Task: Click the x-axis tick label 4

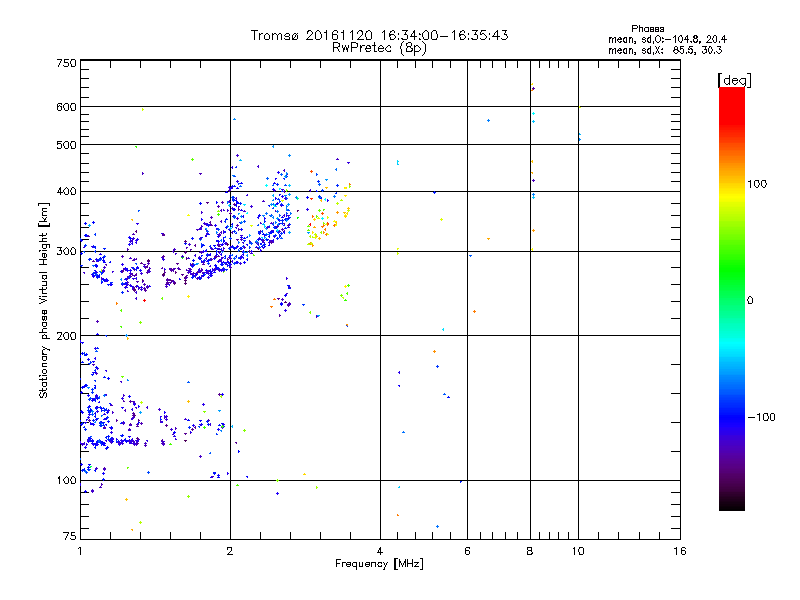Action: [380, 551]
